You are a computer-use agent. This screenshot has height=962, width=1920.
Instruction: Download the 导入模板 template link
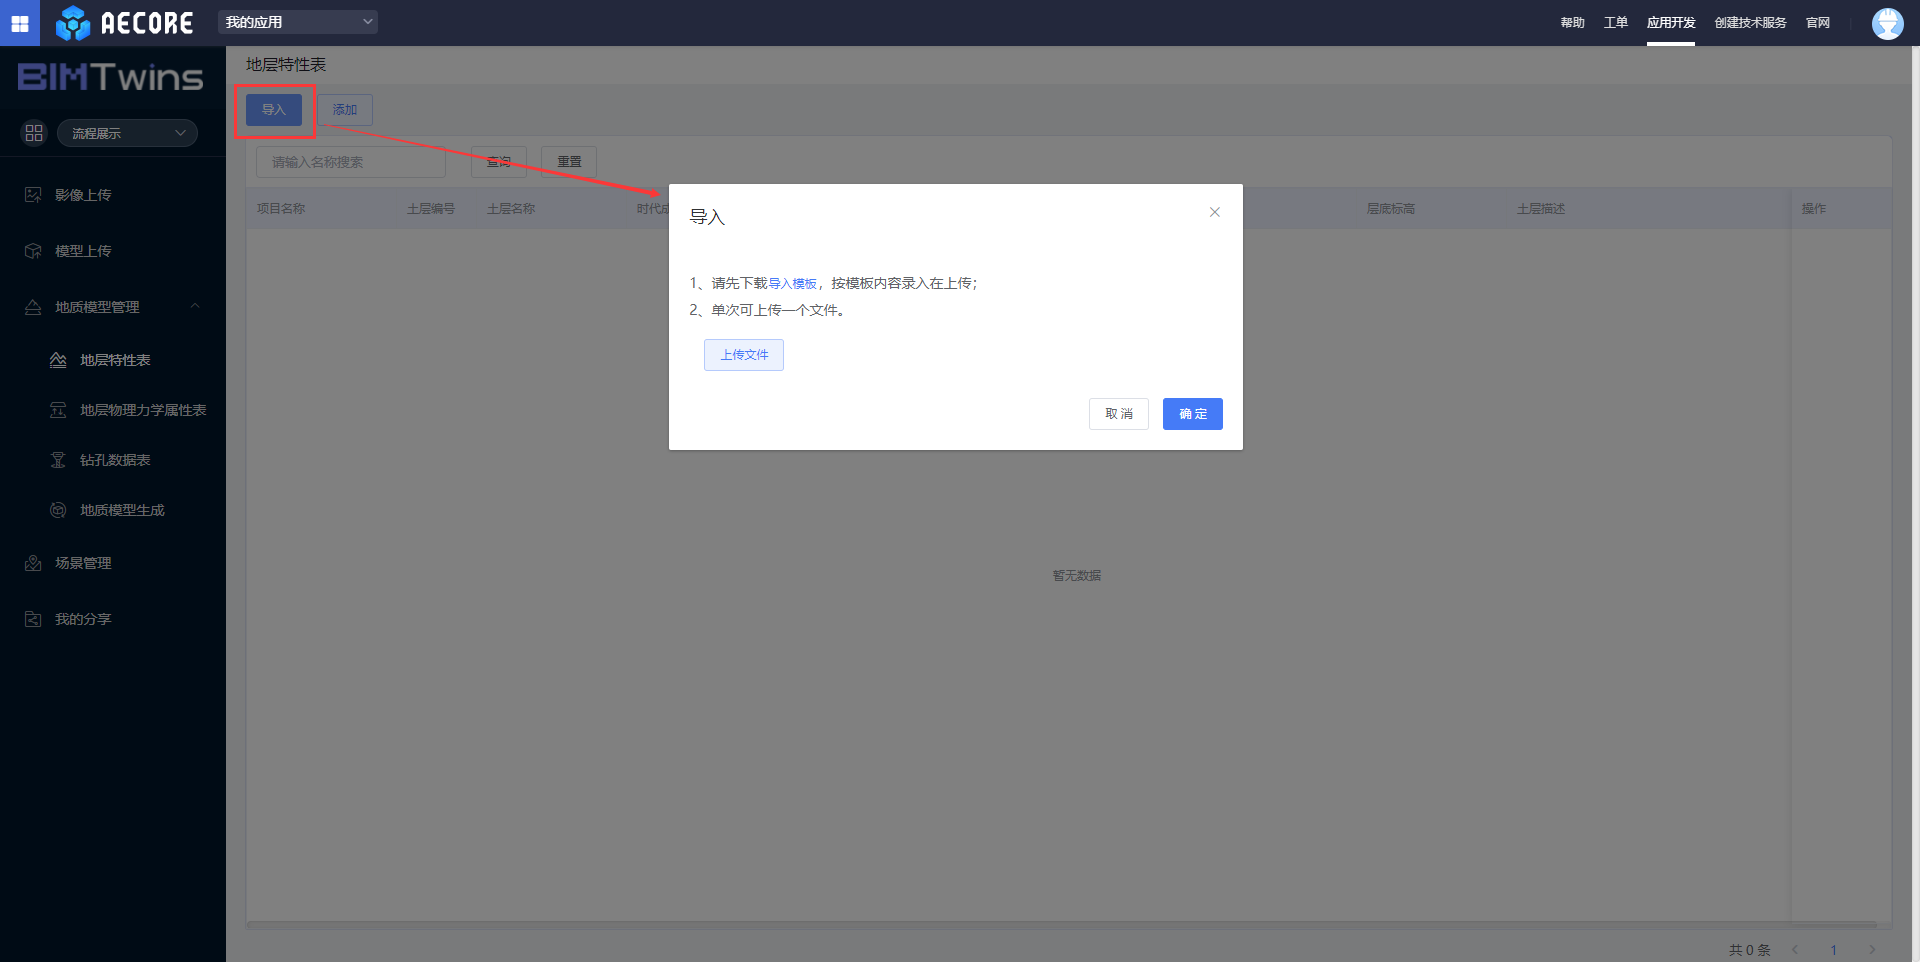[792, 284]
